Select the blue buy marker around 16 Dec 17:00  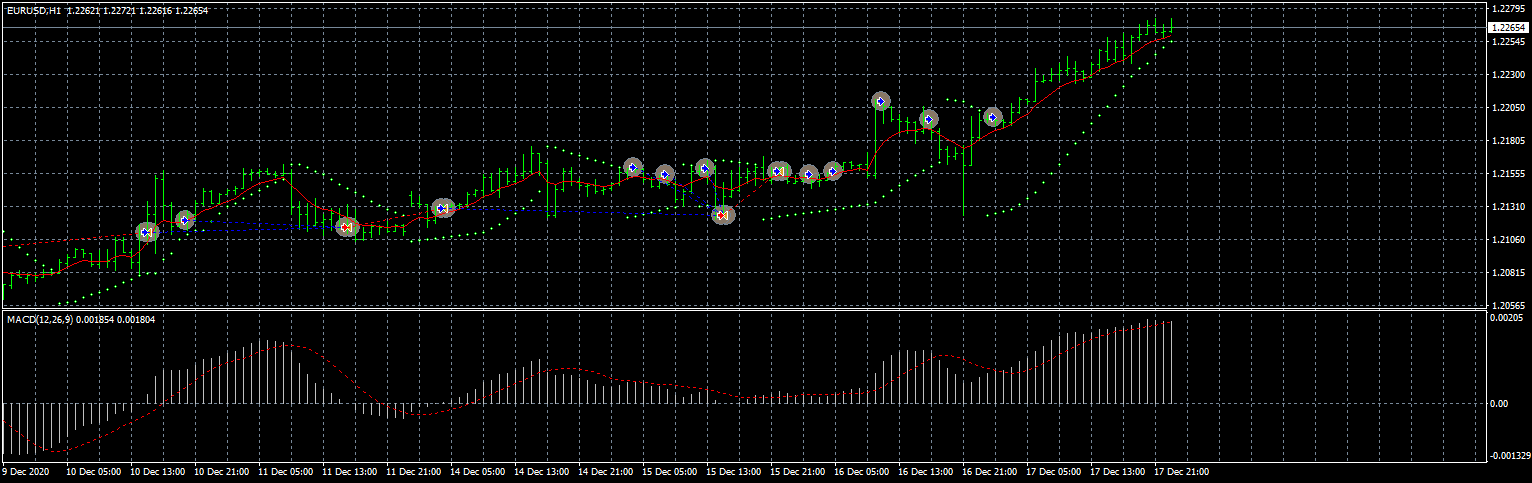(x=928, y=119)
